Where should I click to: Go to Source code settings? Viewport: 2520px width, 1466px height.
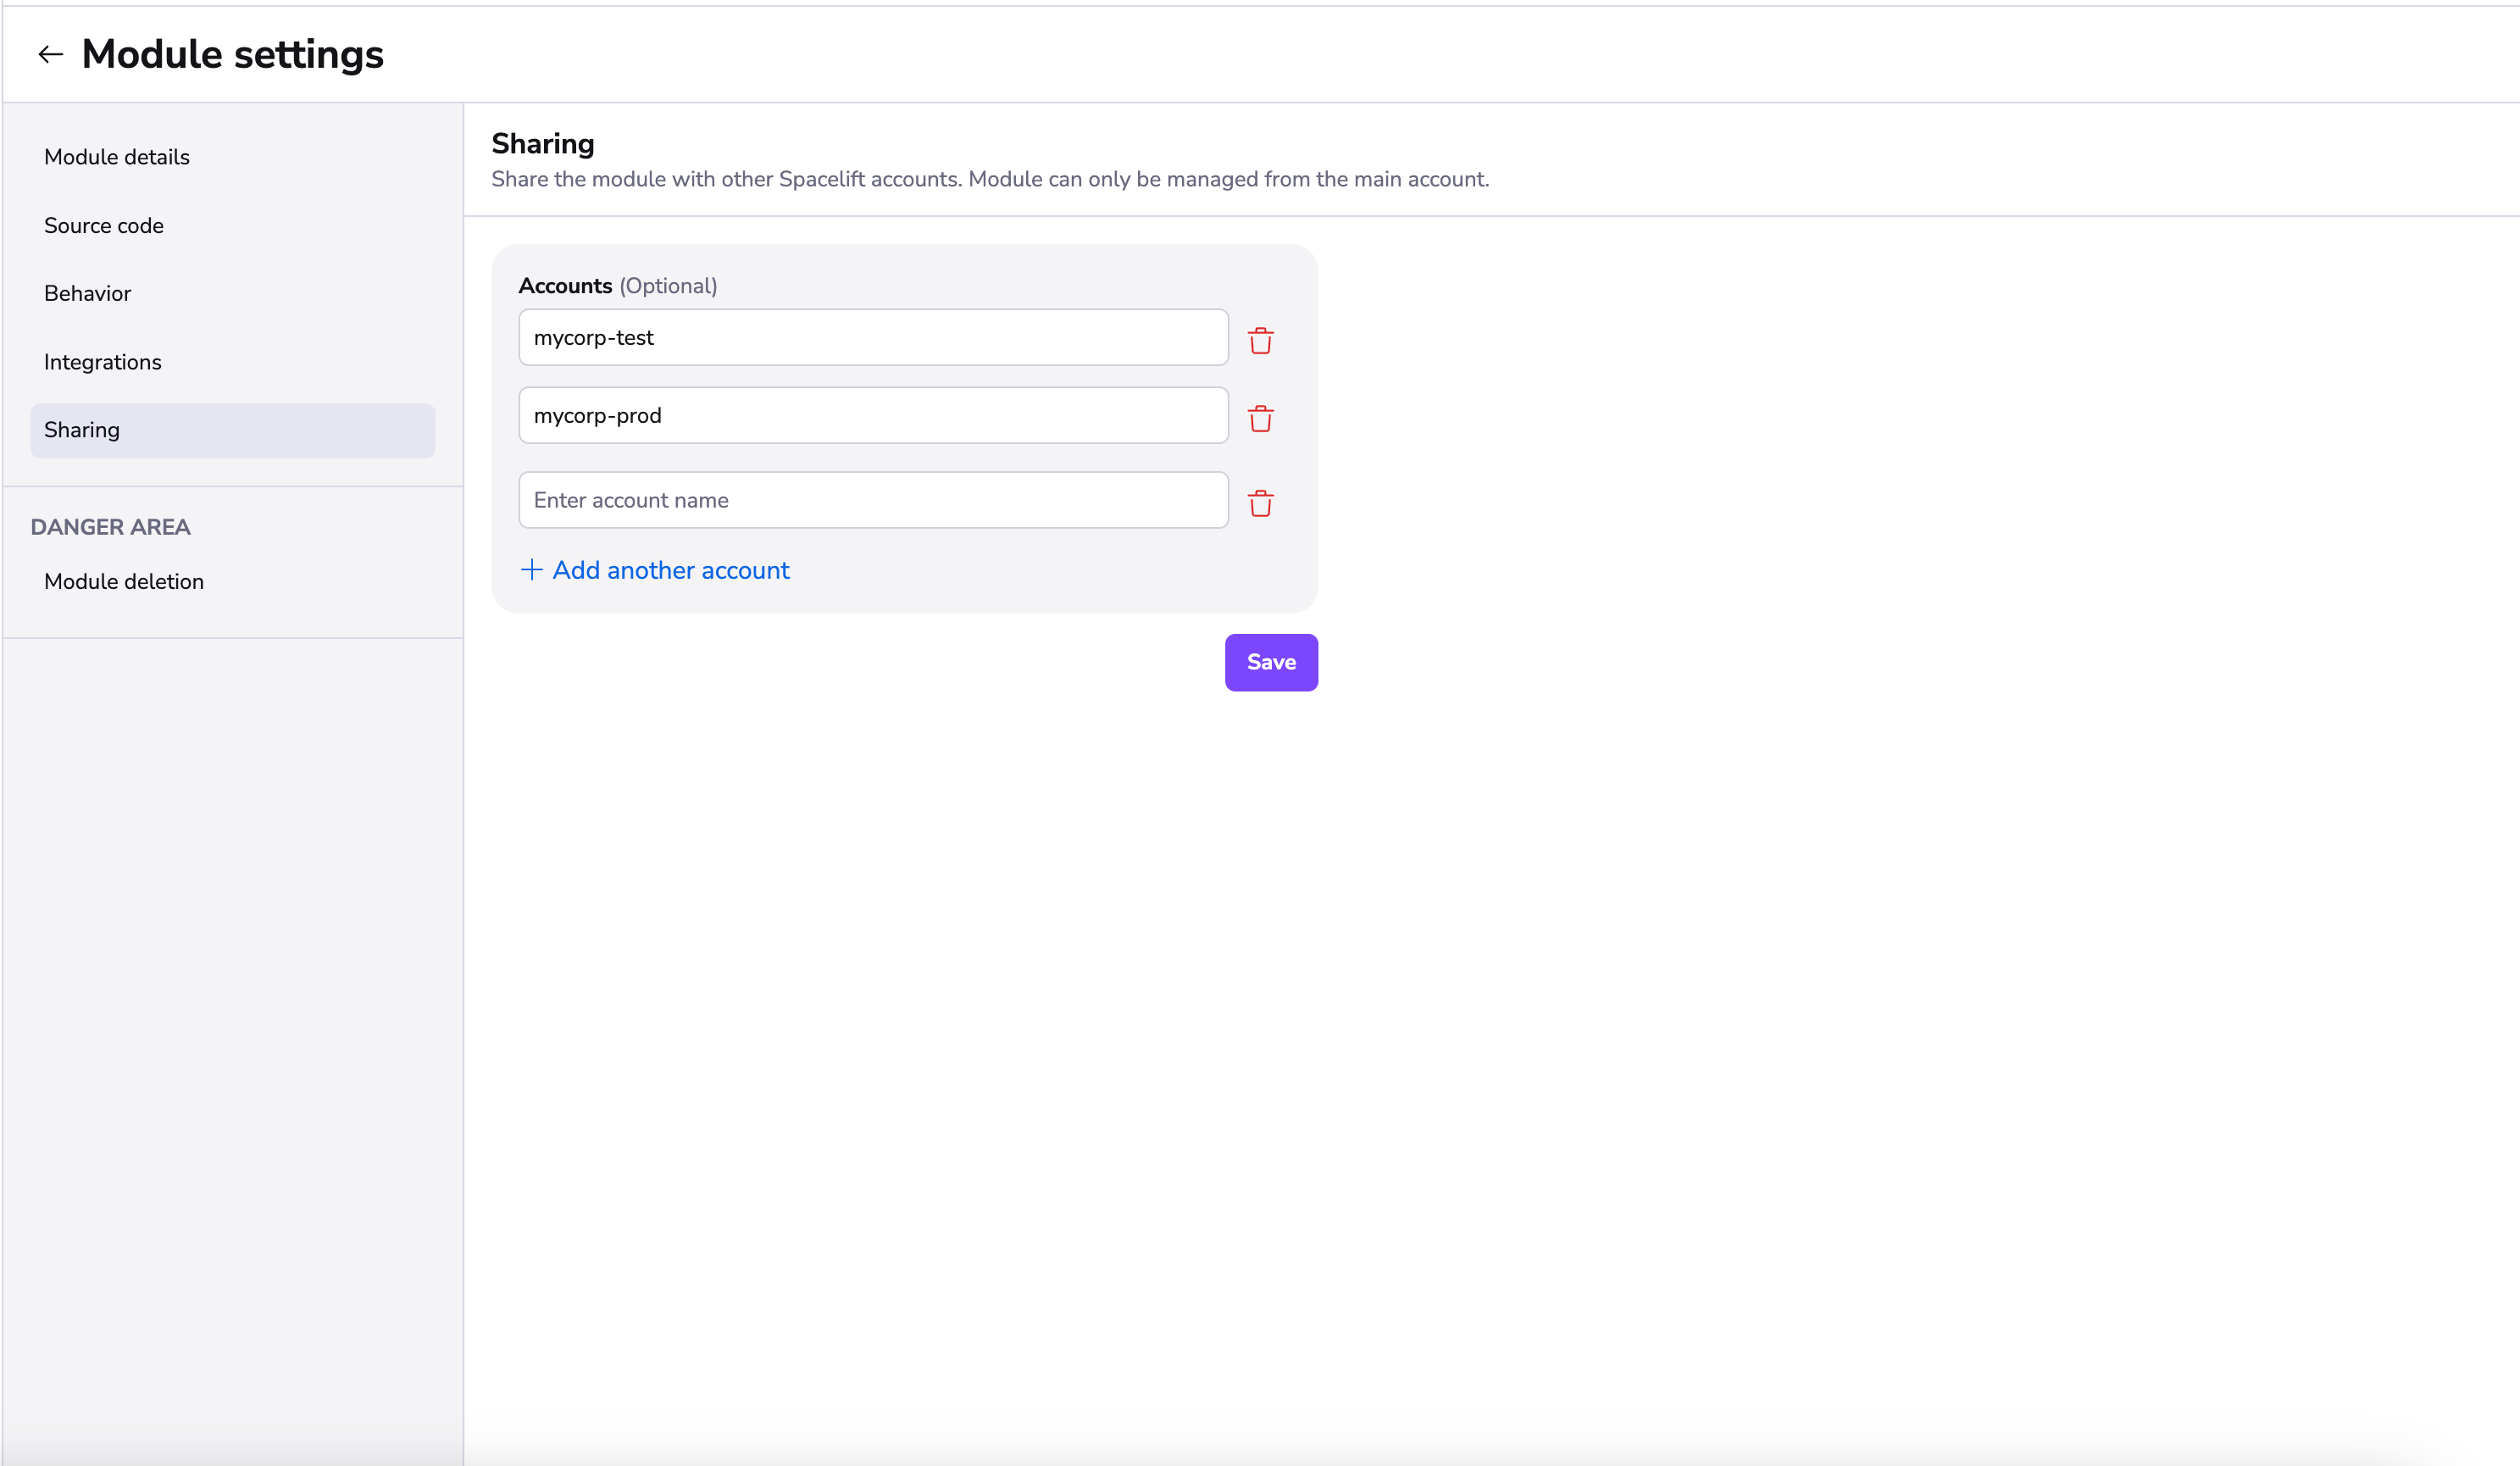pos(104,226)
